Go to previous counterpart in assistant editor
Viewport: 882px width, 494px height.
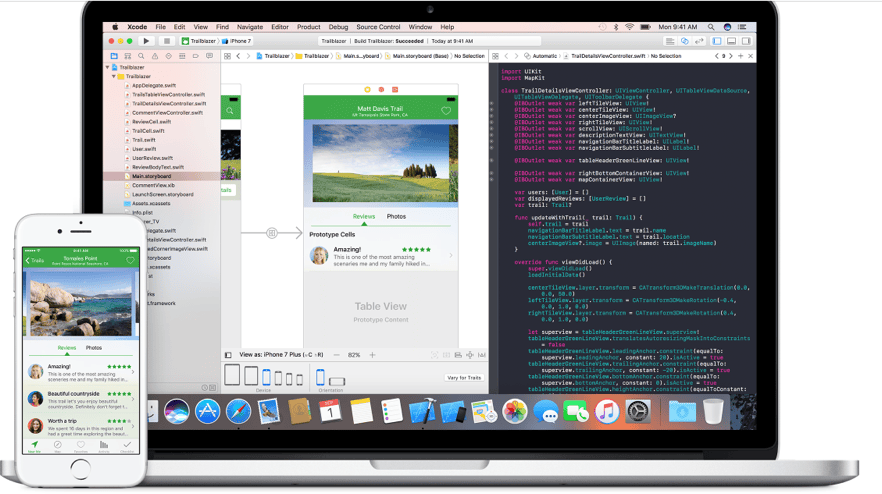(x=717, y=56)
